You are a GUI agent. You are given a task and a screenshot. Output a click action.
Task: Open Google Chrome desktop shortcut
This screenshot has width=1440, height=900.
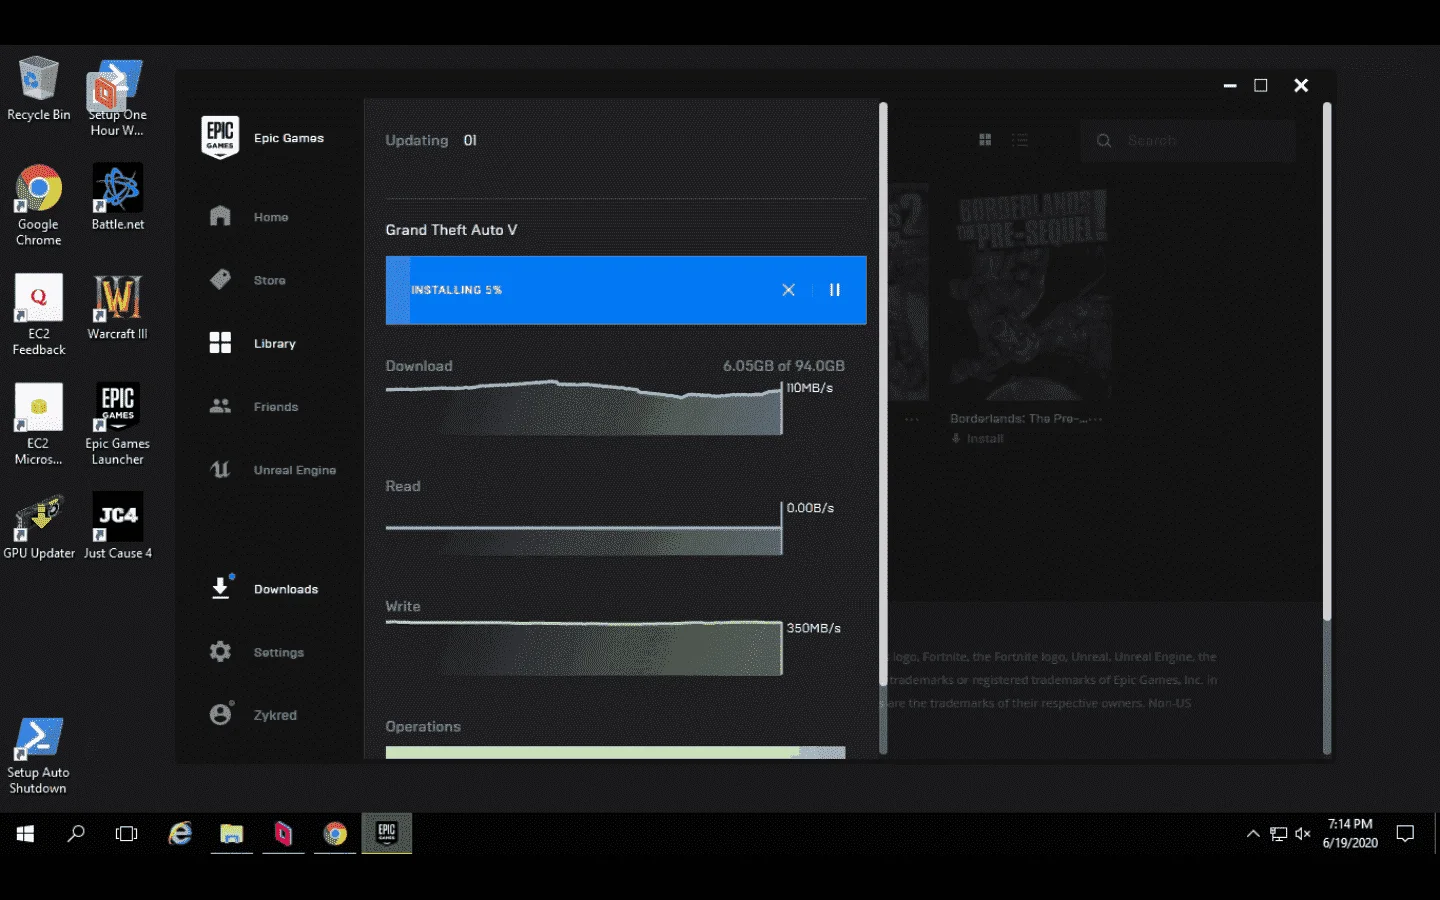point(38,205)
